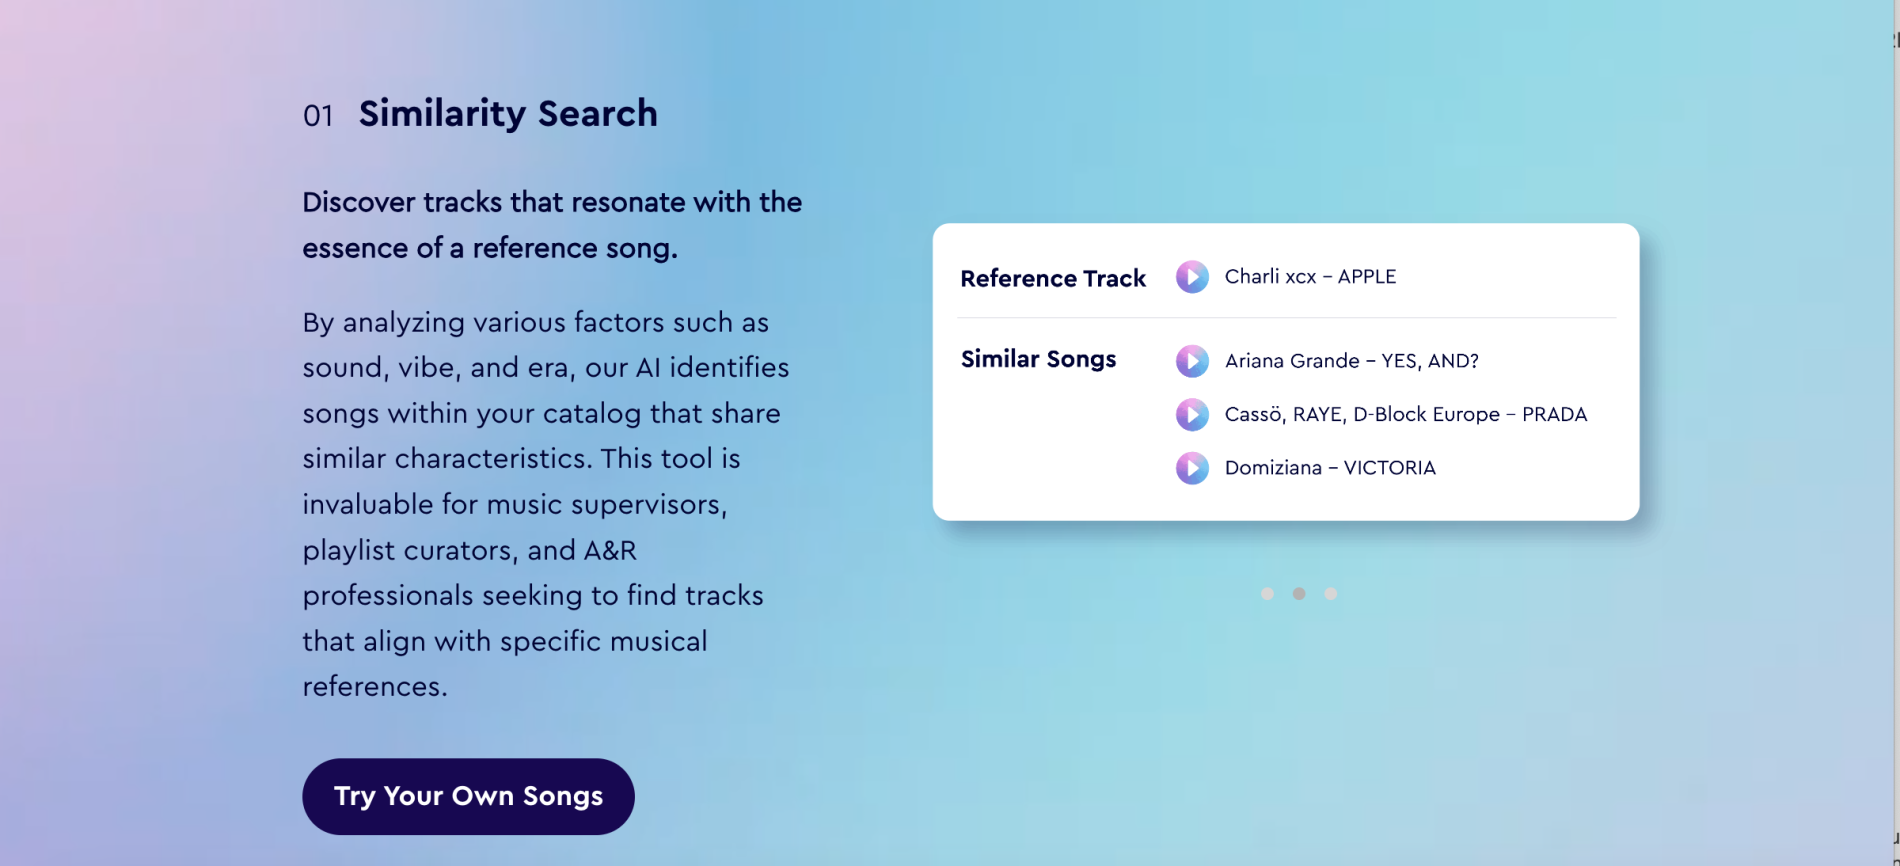Click the 'By analyzing various factors' description paragraph
1900x866 pixels.
click(x=545, y=504)
